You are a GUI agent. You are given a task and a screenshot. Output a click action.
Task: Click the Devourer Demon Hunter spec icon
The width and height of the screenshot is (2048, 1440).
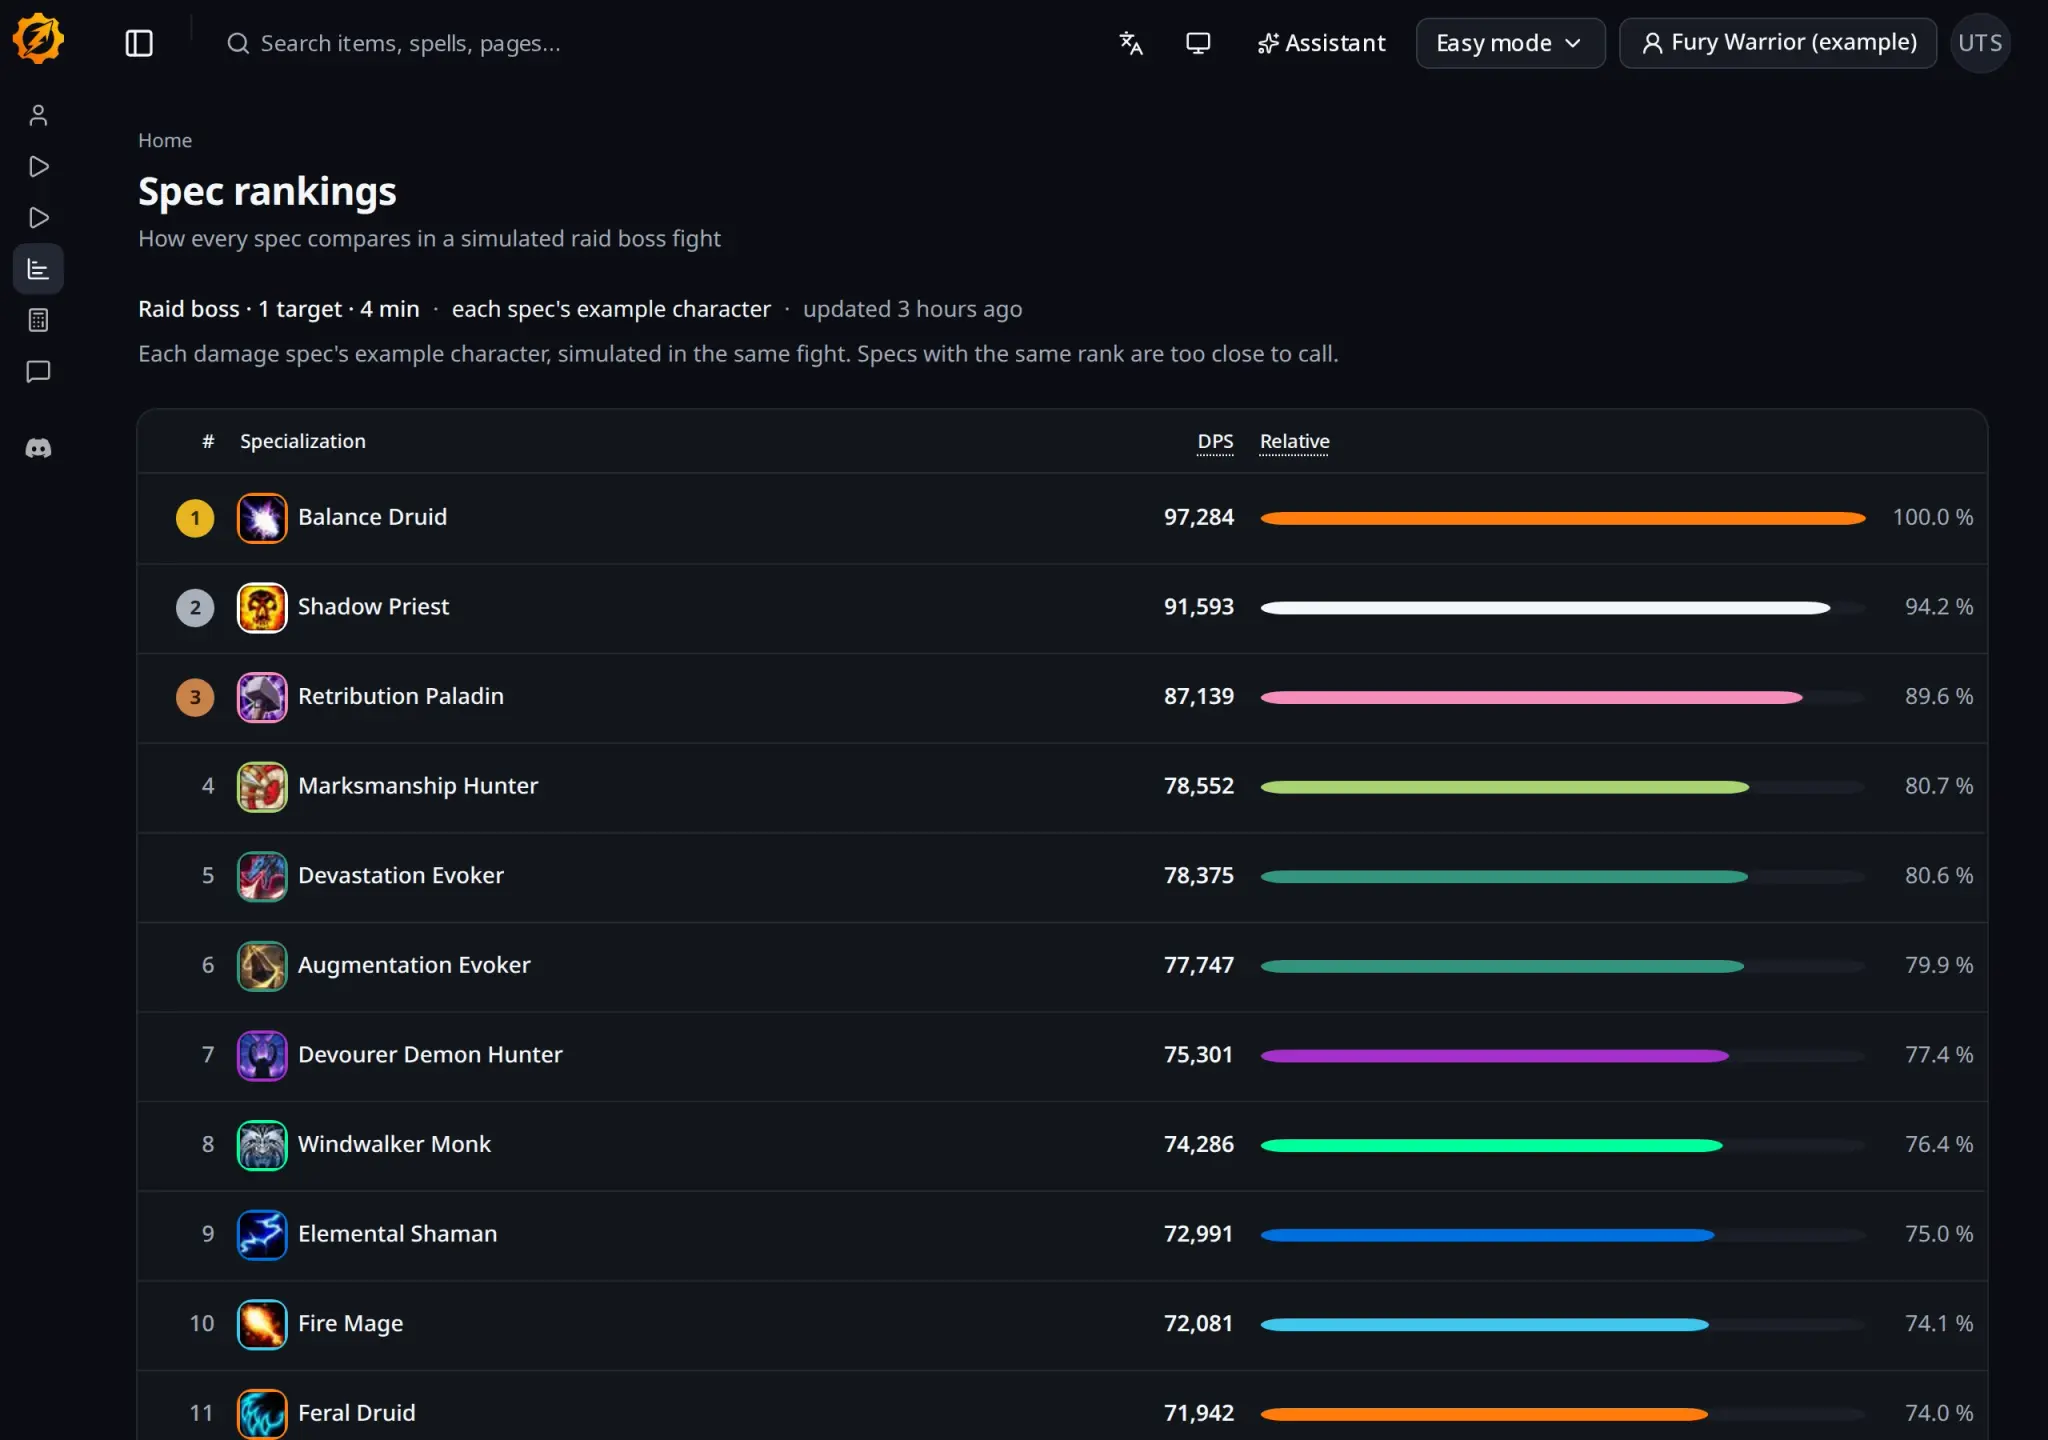click(262, 1055)
